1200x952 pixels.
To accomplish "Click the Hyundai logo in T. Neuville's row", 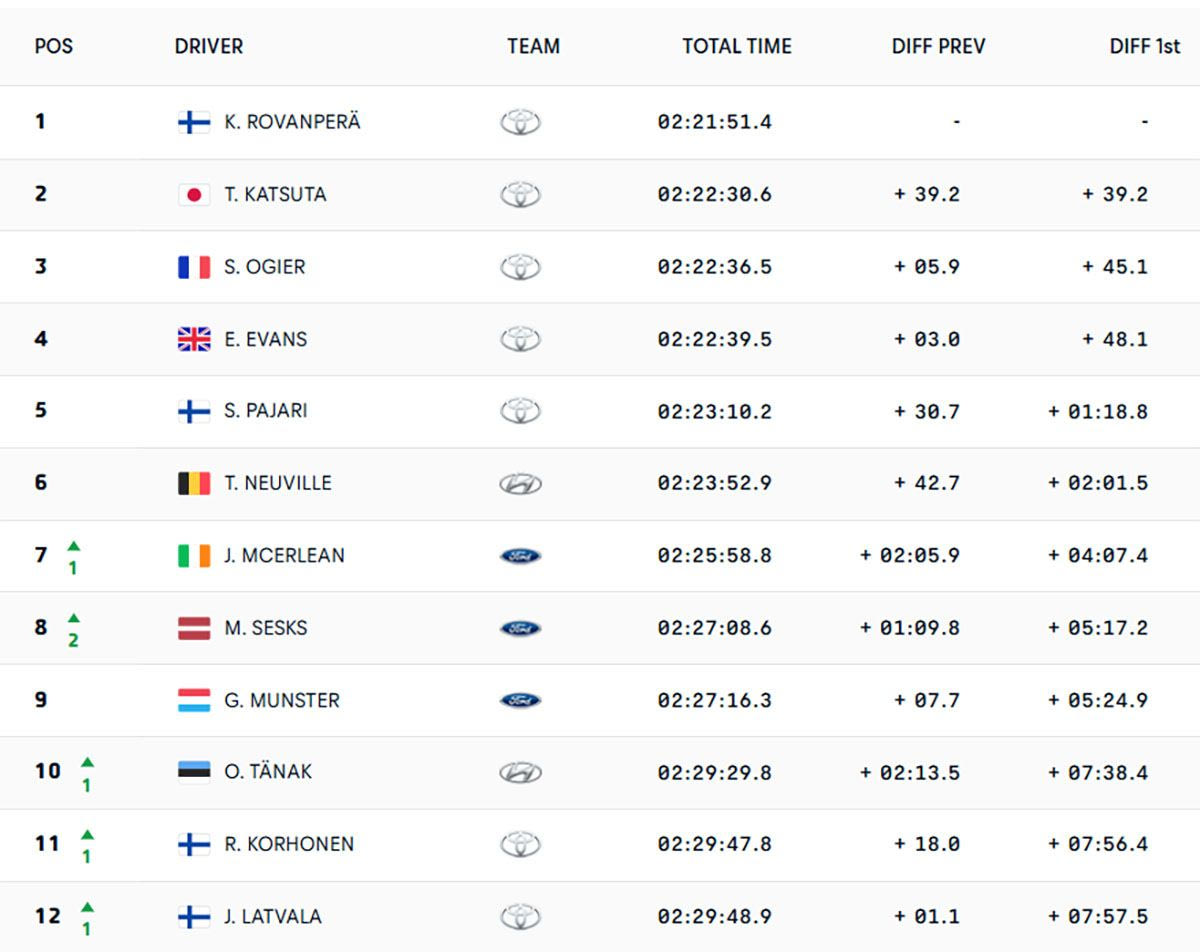I will click(520, 484).
